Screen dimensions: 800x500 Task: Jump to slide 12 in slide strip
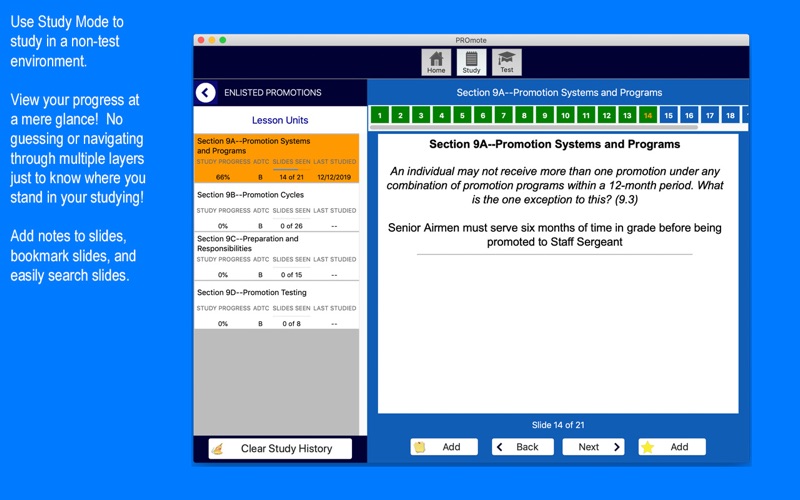click(x=607, y=115)
